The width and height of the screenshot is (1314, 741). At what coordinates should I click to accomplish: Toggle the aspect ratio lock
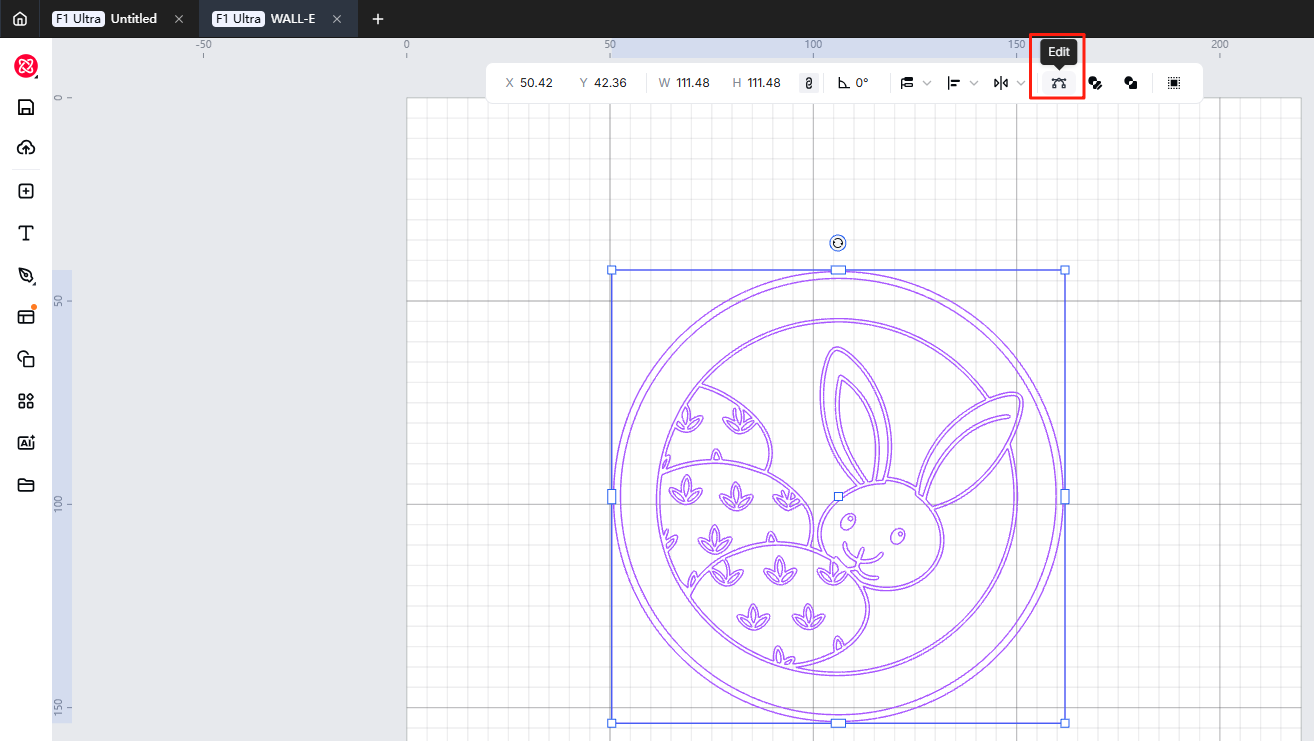click(808, 83)
